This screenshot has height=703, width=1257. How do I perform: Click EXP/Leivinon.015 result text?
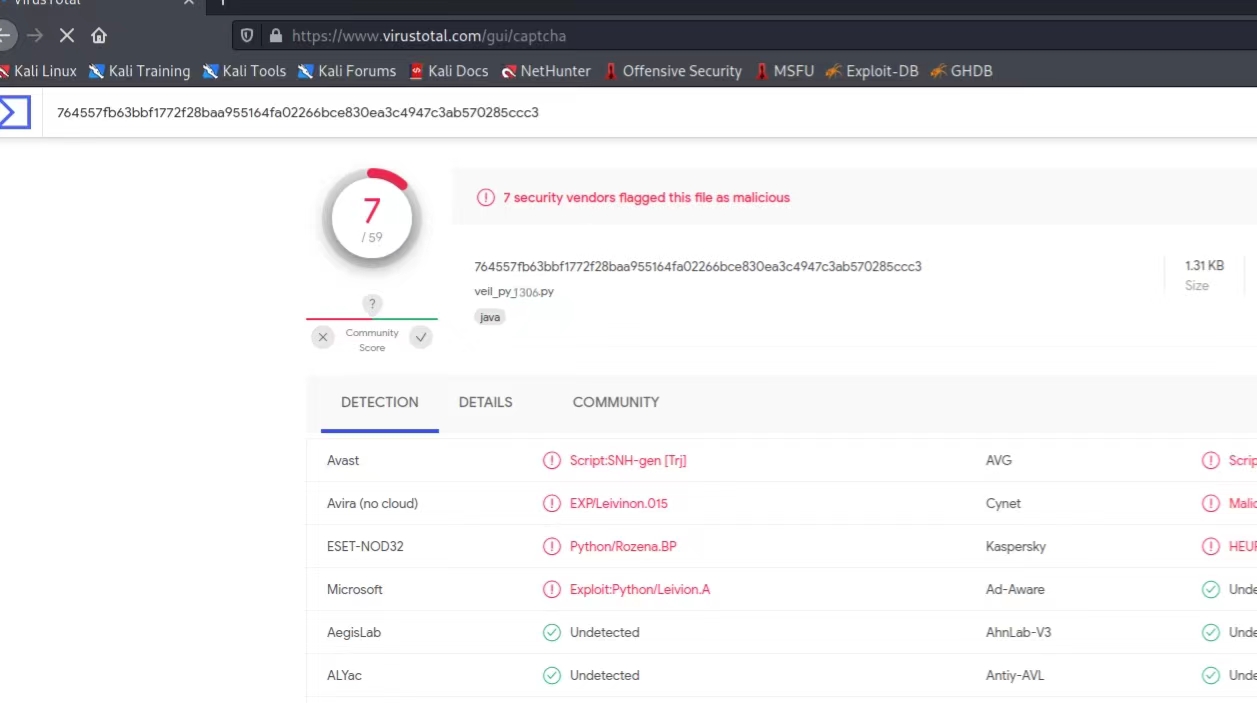(619, 503)
